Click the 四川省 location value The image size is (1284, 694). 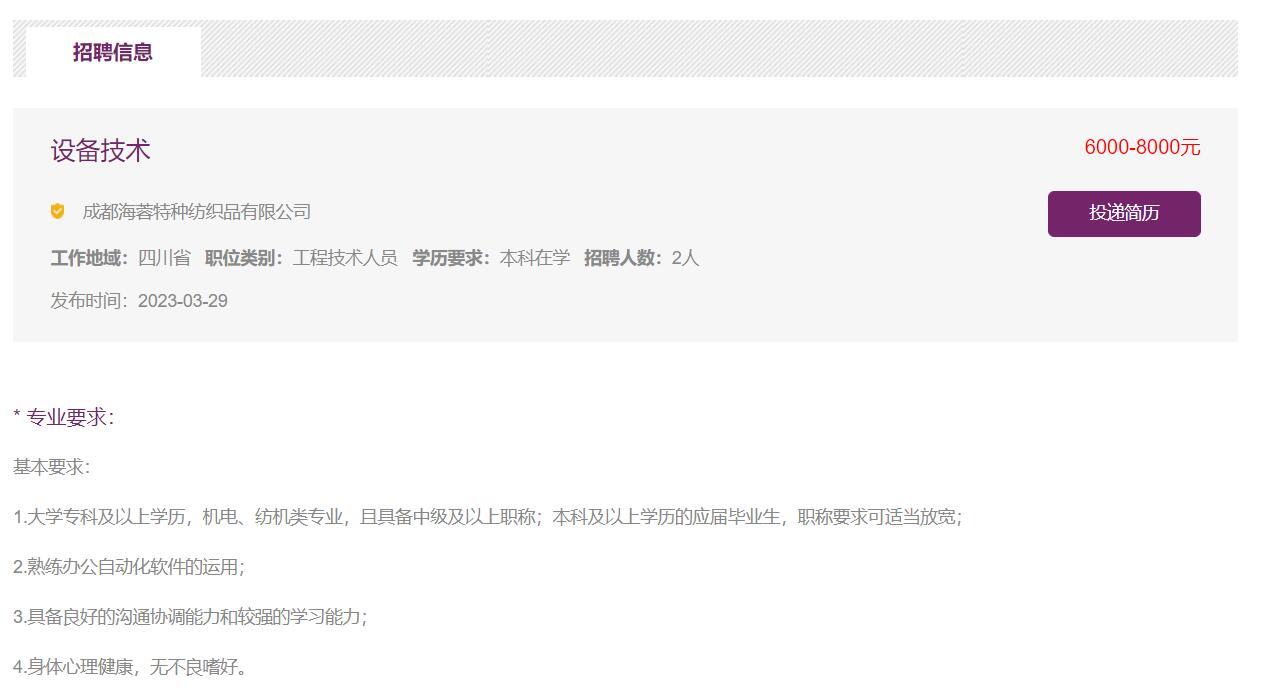tap(164, 258)
